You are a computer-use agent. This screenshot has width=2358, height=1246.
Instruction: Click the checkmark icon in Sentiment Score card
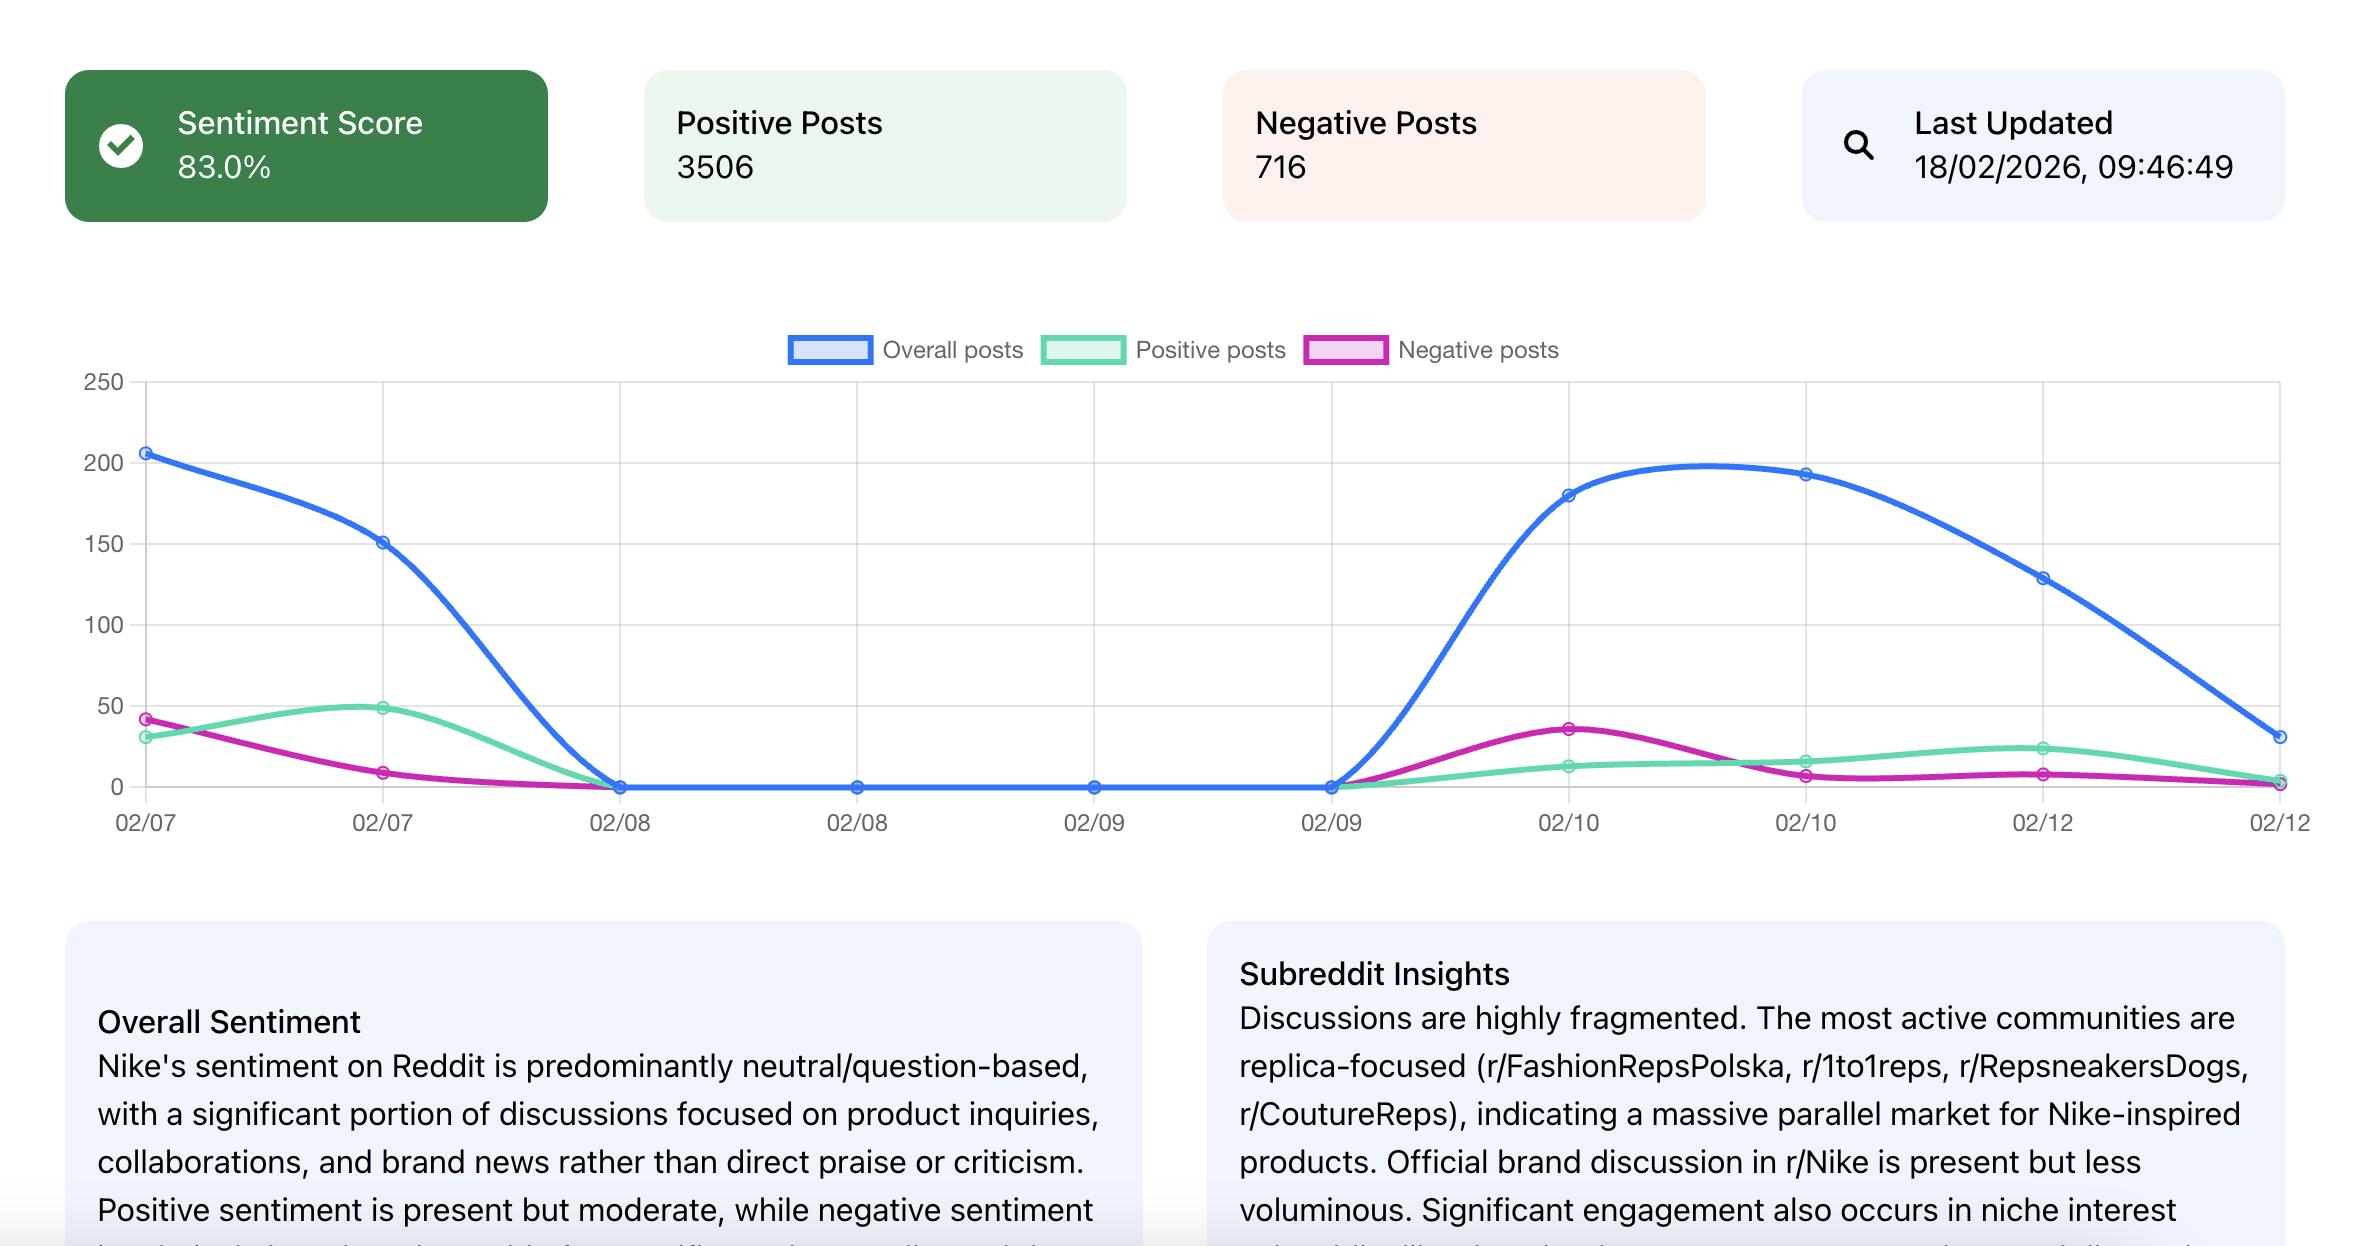[x=121, y=146]
